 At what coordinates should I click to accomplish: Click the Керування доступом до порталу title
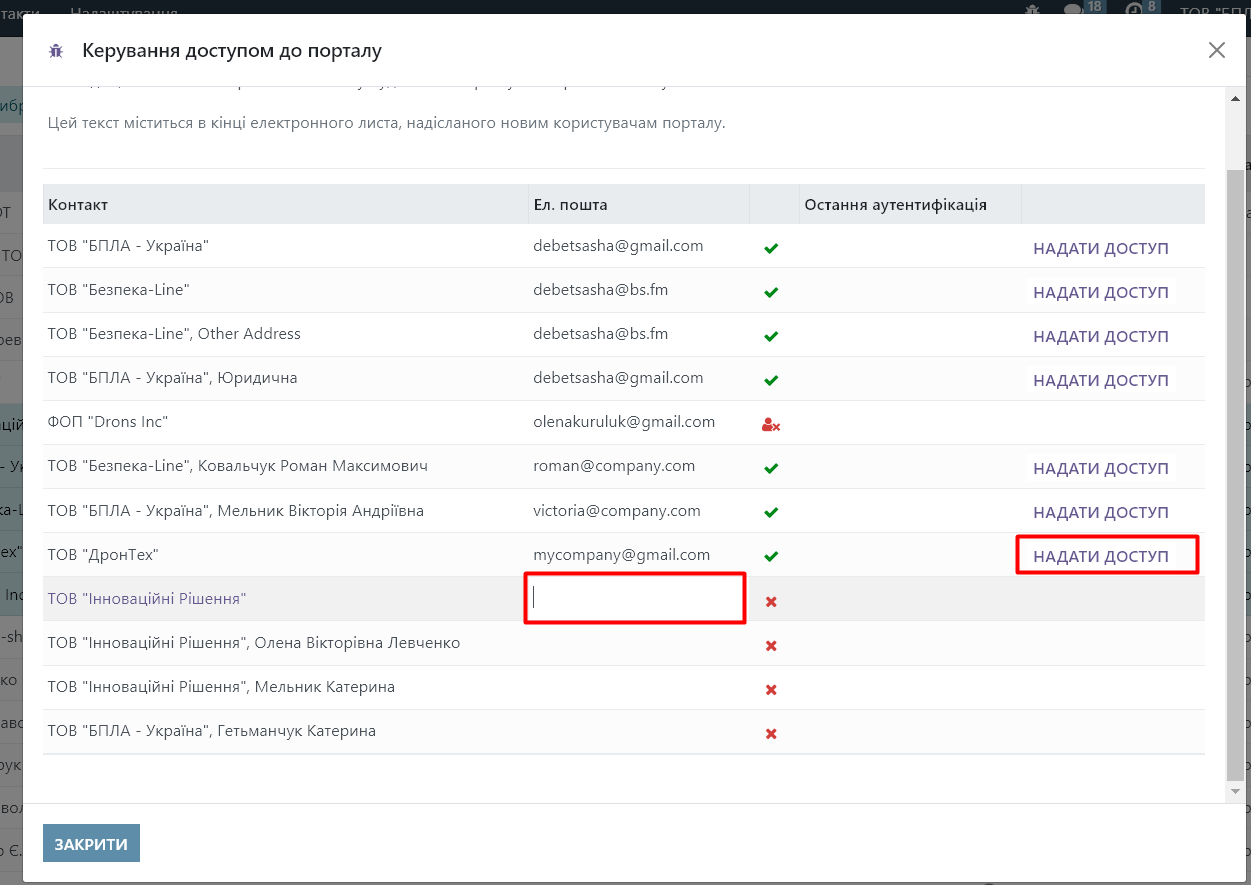232,50
